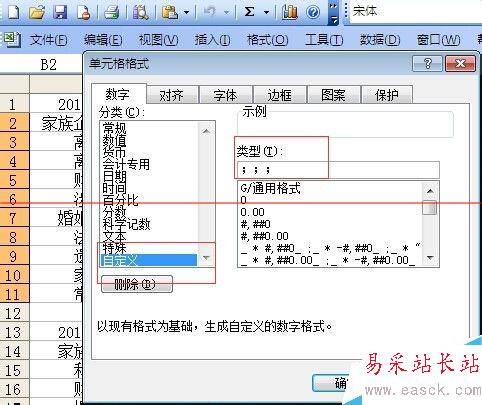
Task: Open the Paste options dropdown arrow
Action: (187, 13)
